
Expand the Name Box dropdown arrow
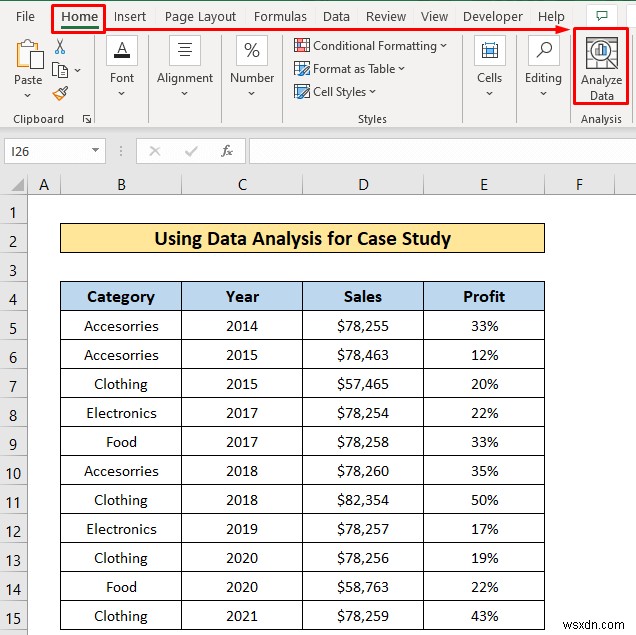(x=96, y=151)
